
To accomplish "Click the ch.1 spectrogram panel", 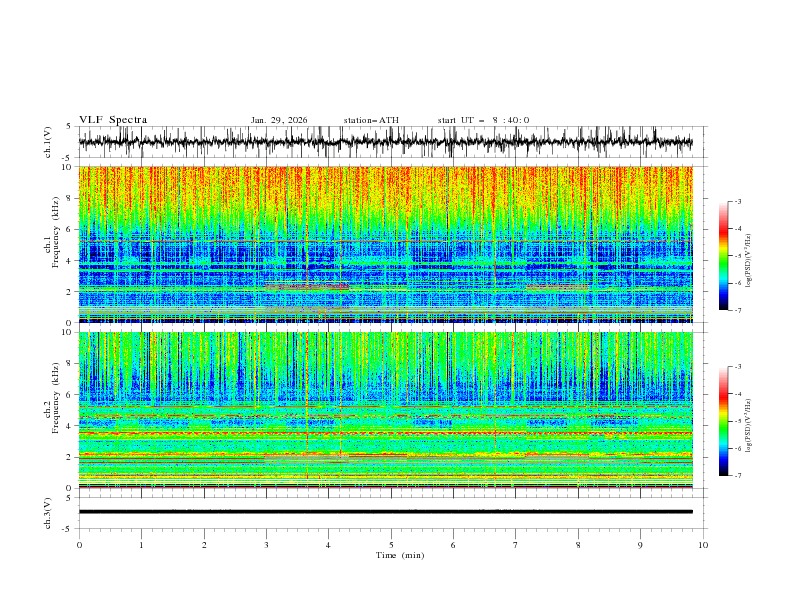I will (x=385, y=244).
